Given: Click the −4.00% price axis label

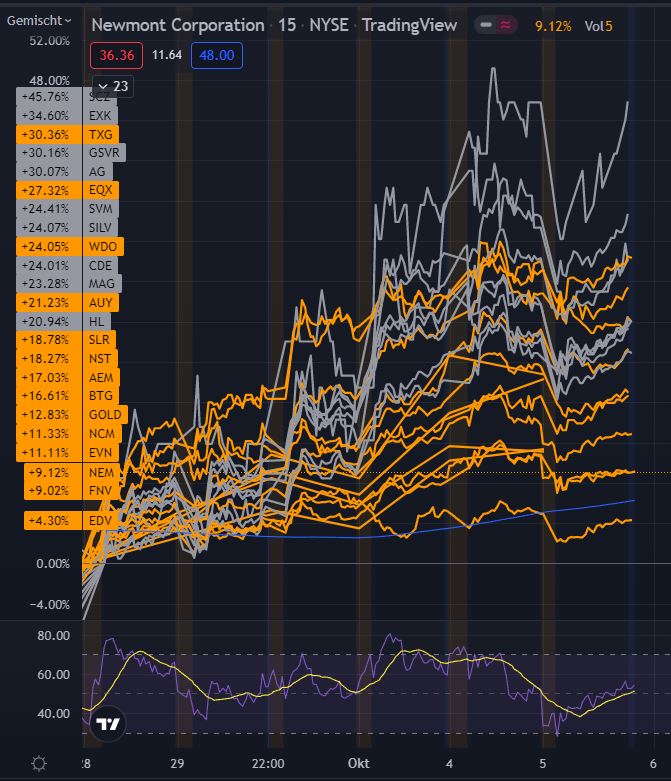Looking at the screenshot, I should pyautogui.click(x=49, y=605).
